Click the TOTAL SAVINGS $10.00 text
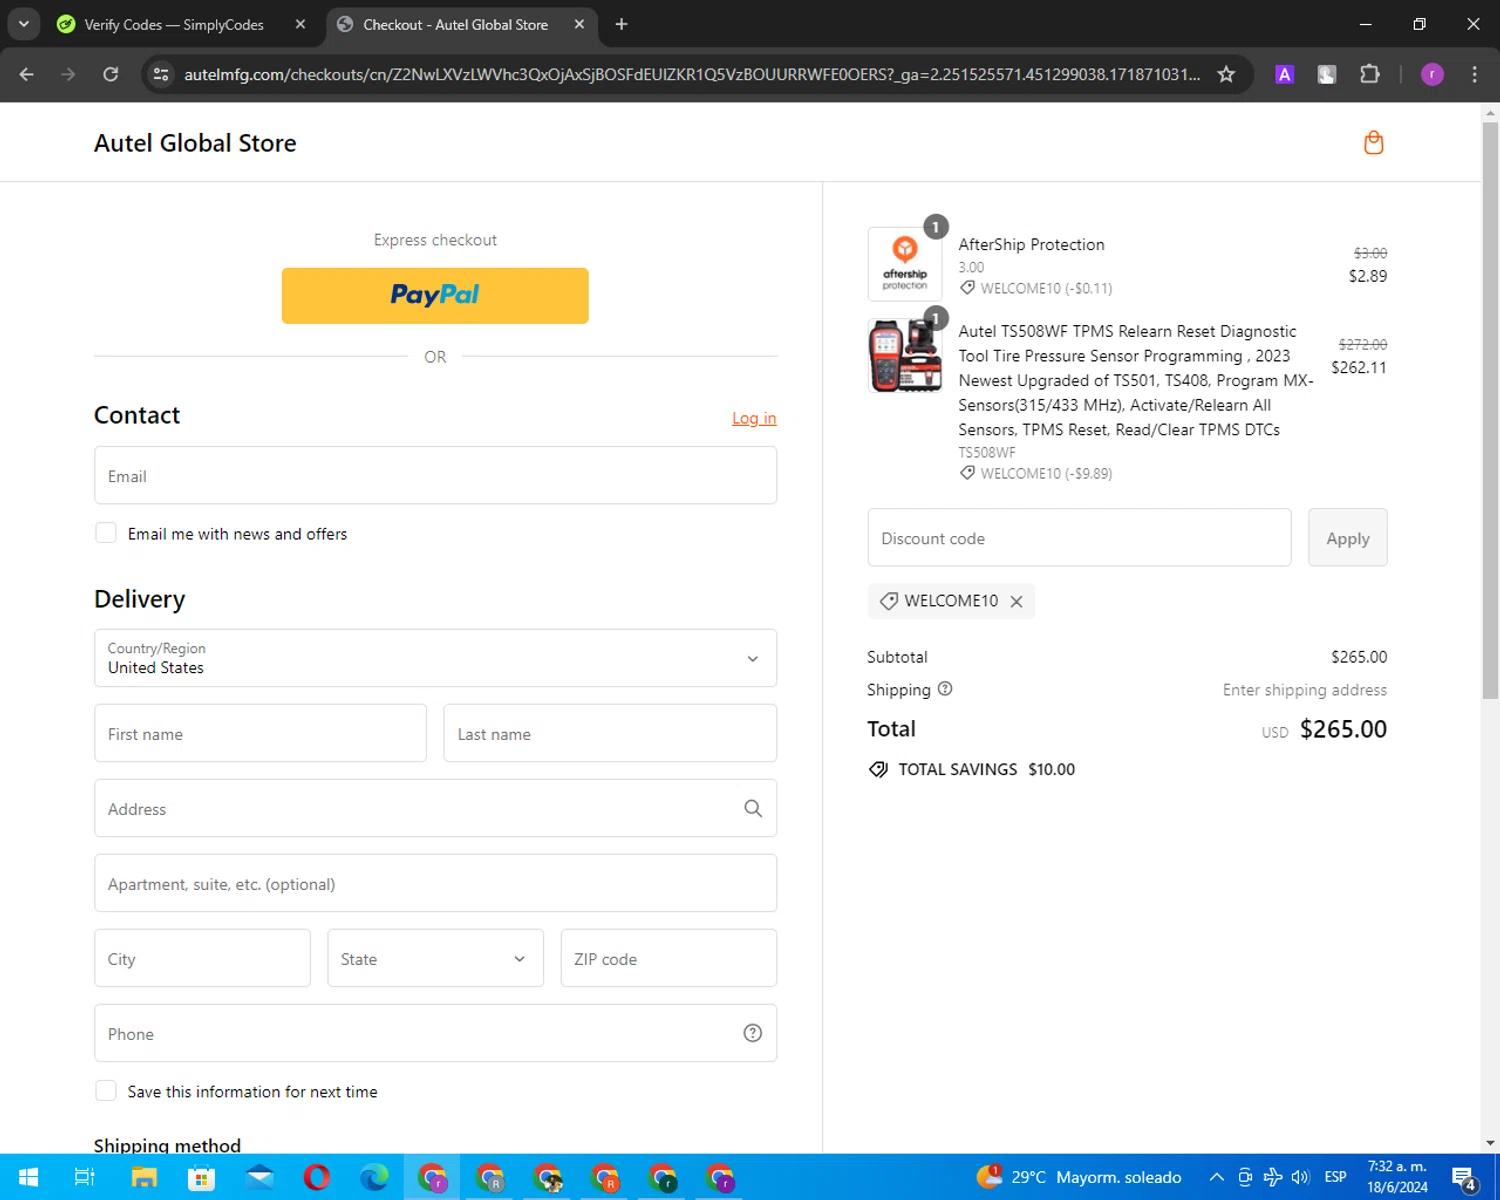The width and height of the screenshot is (1500, 1200). tap(986, 769)
